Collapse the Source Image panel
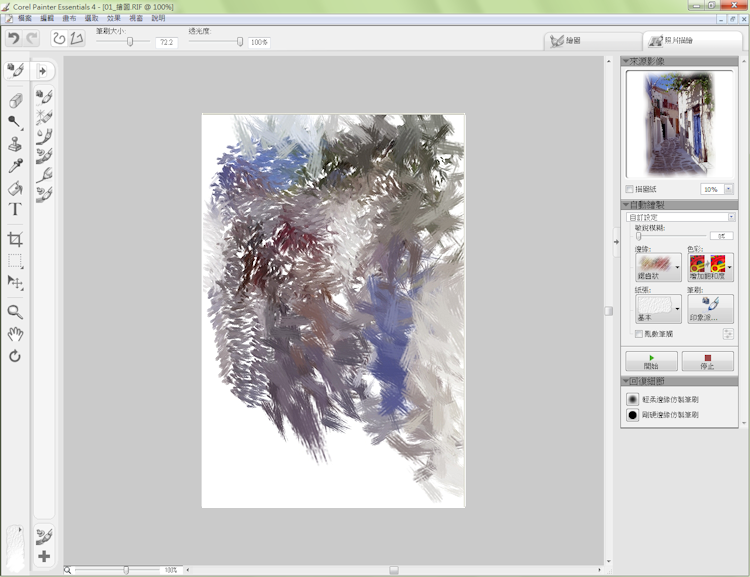Image resolution: width=750 pixels, height=577 pixels. point(626,61)
